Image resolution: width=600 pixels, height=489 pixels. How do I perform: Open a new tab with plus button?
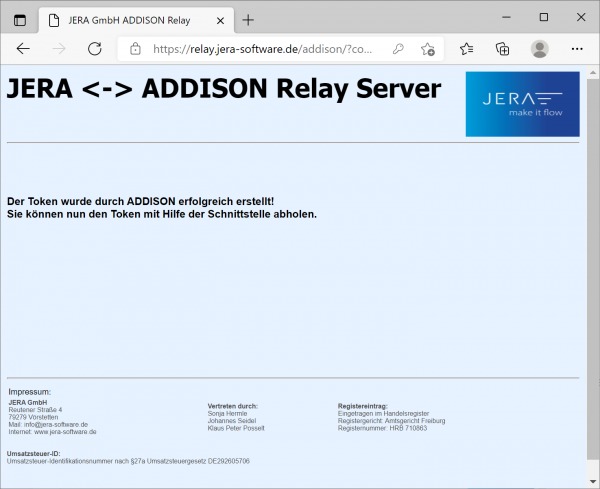click(x=248, y=20)
